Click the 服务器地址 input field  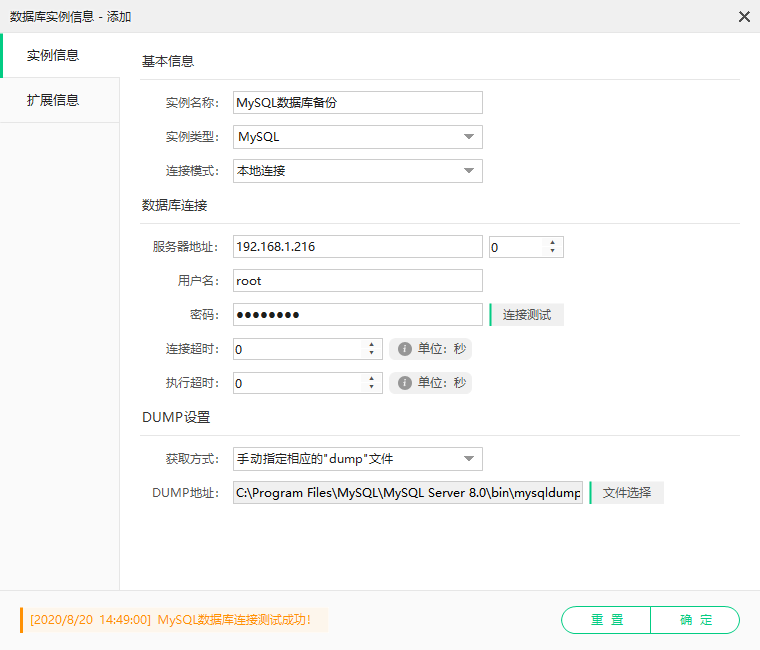358,247
